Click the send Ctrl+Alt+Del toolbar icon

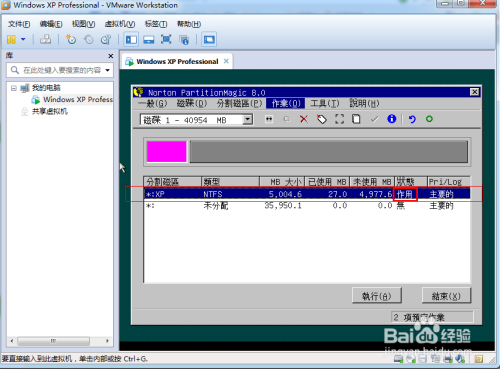(x=46, y=39)
